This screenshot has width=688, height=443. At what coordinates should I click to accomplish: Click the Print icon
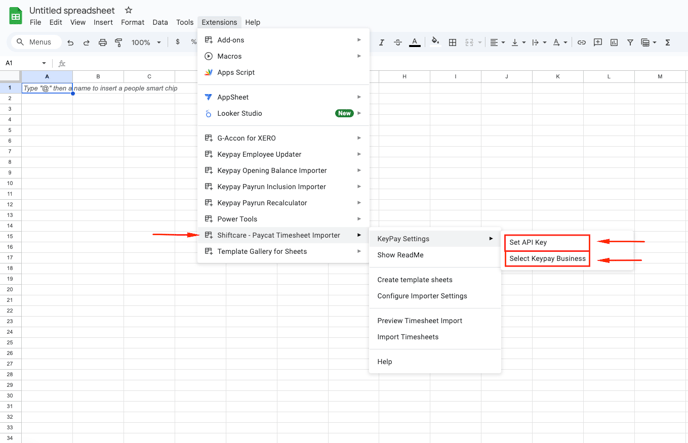pyautogui.click(x=103, y=43)
